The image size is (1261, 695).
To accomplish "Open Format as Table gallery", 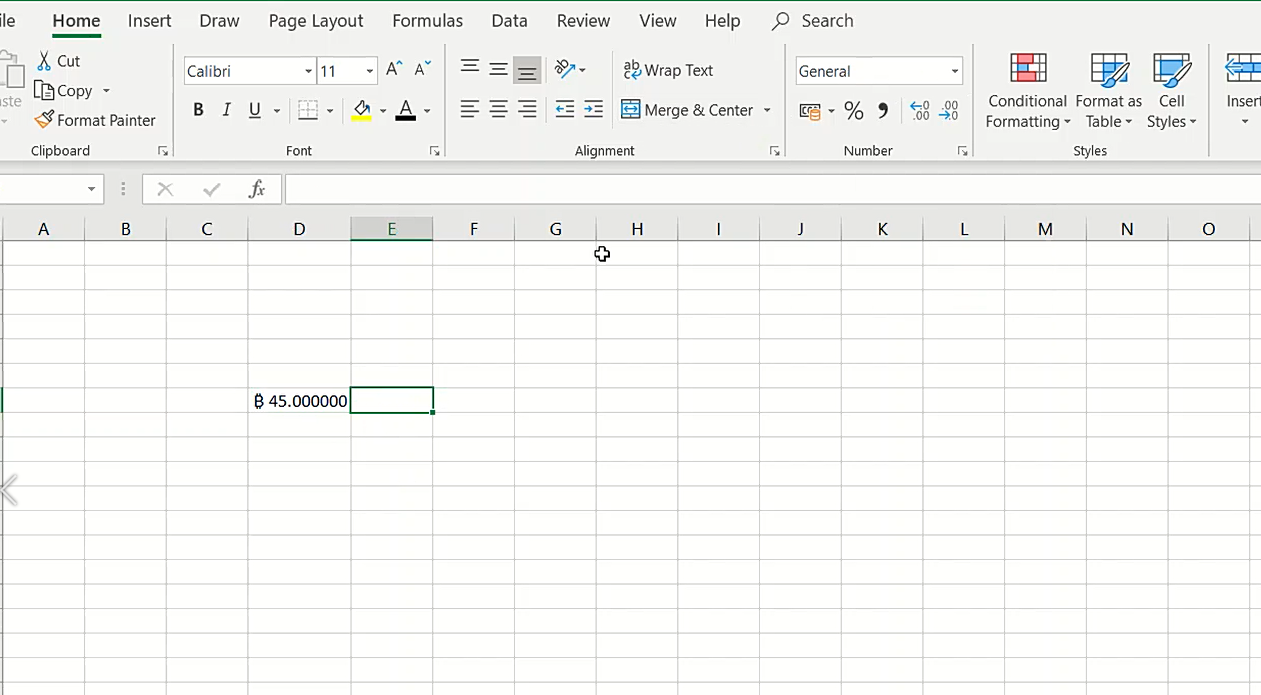I will 1108,91.
